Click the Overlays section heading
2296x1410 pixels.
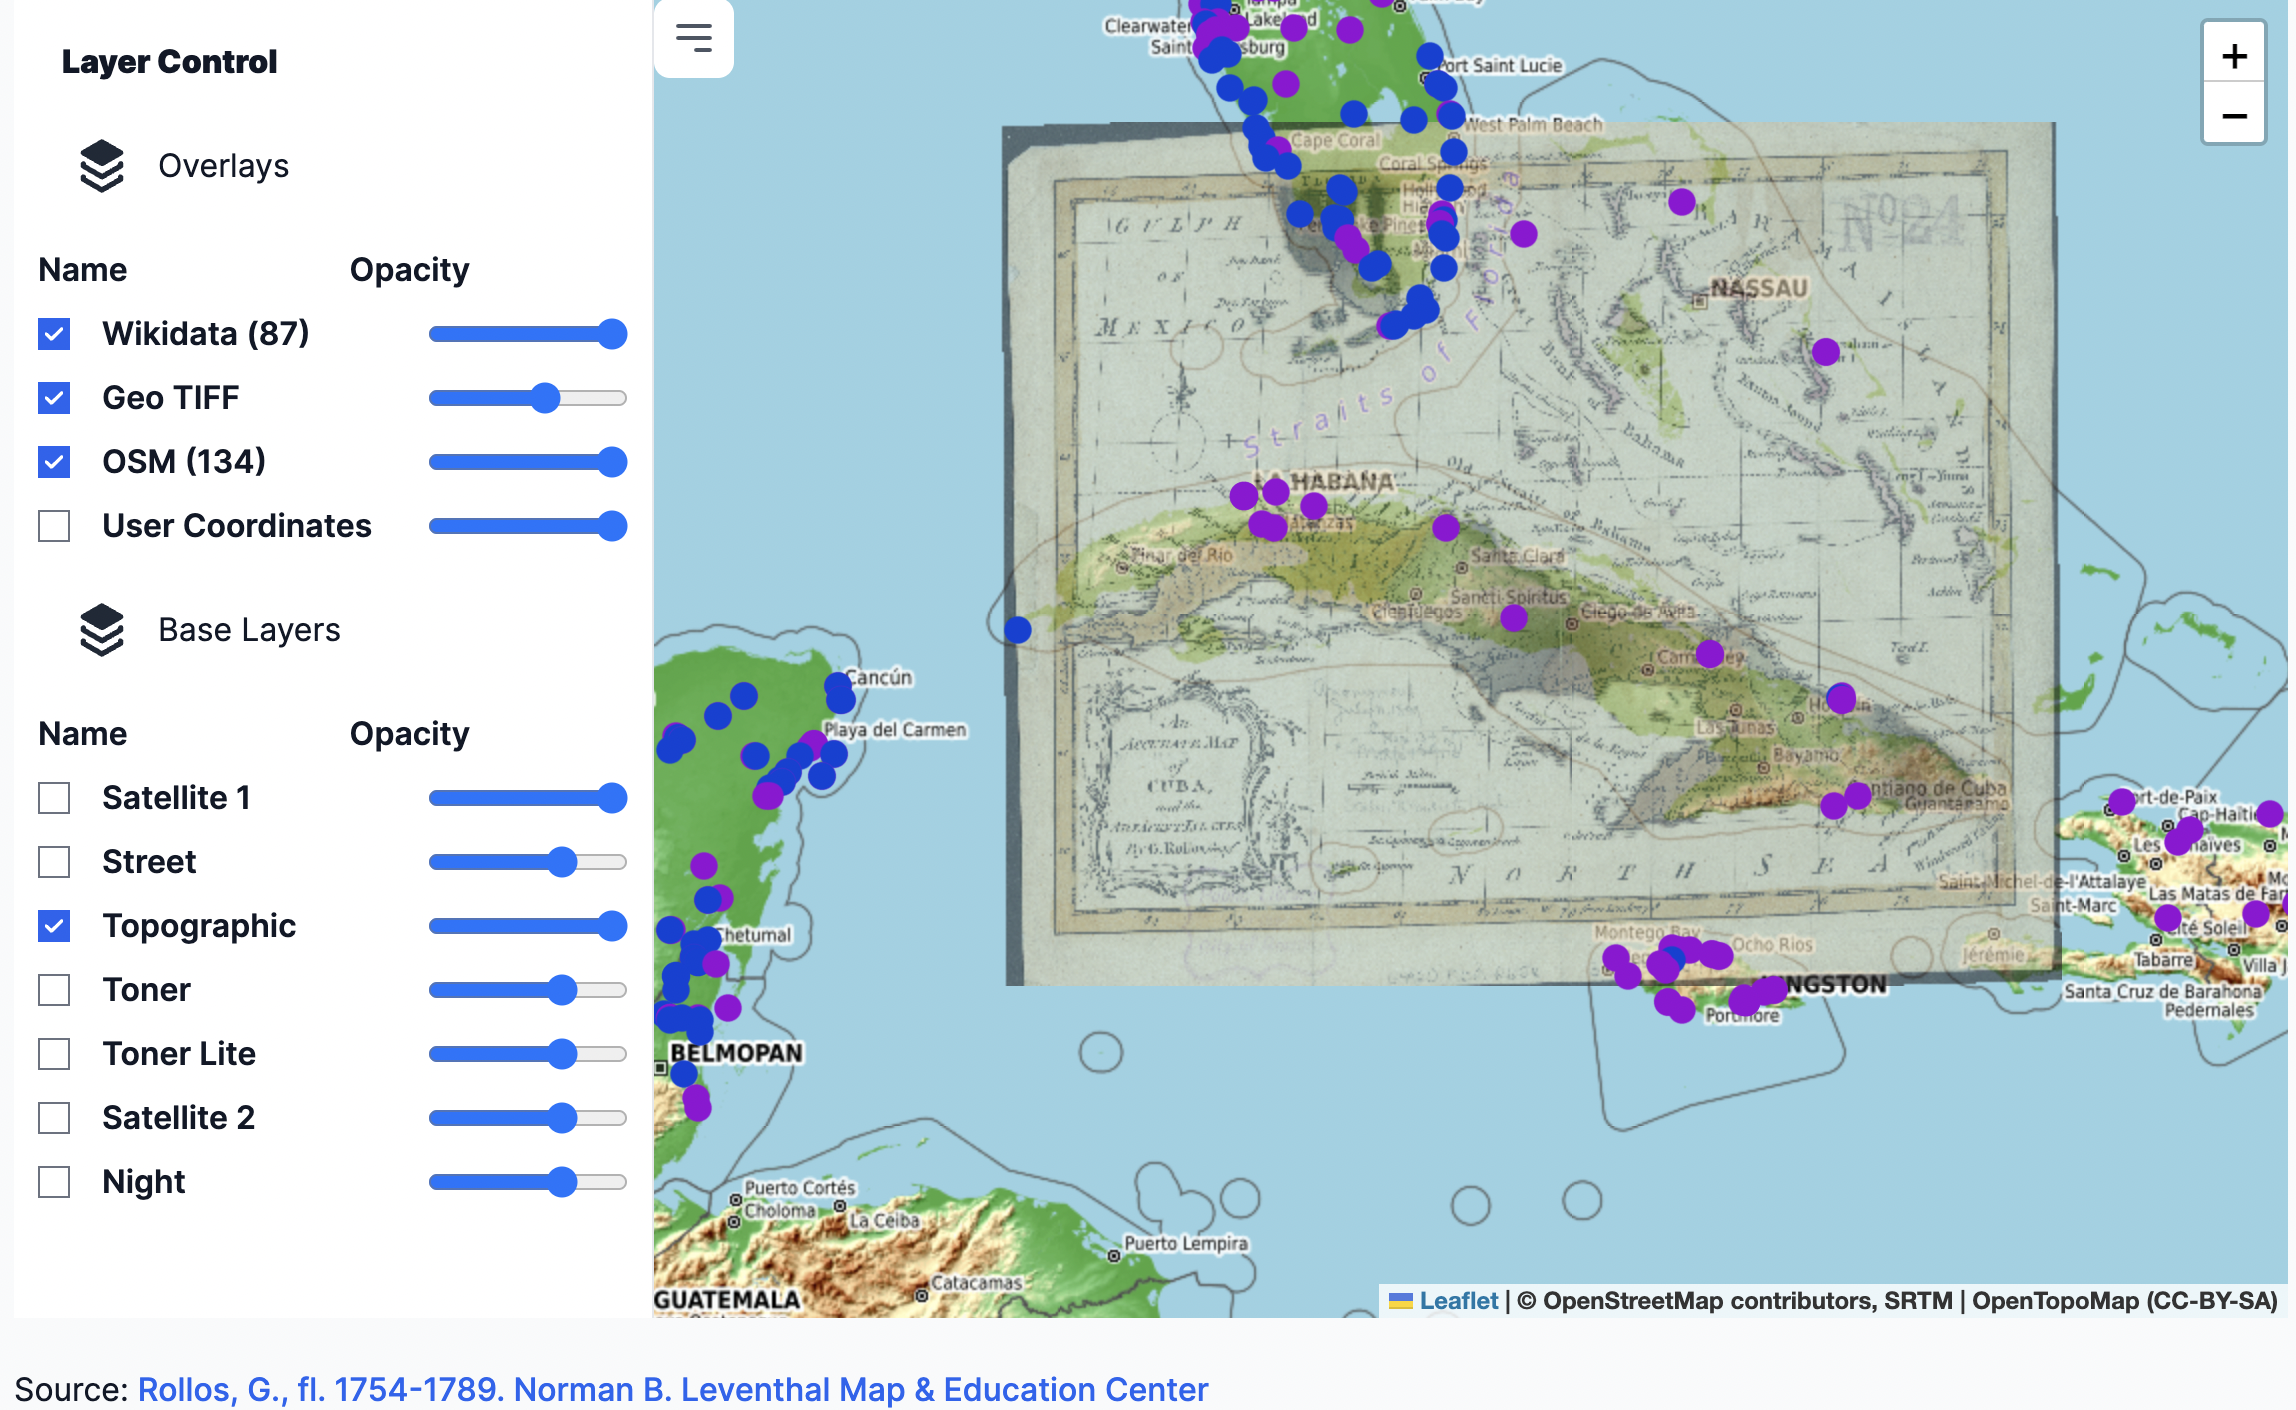point(223,166)
